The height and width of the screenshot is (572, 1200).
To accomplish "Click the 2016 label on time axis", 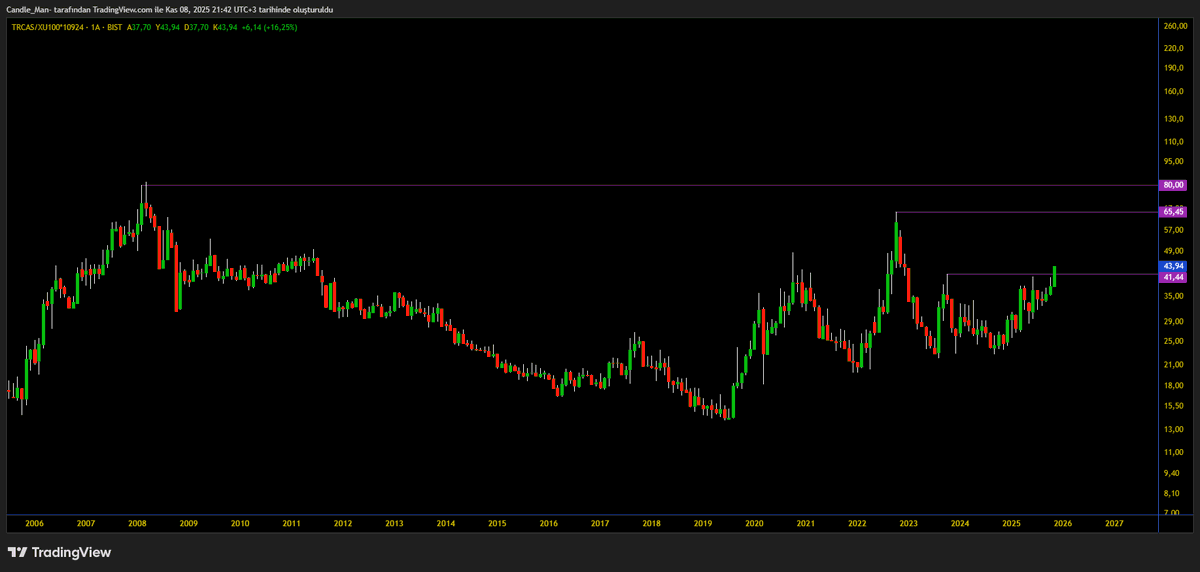I will click(549, 523).
